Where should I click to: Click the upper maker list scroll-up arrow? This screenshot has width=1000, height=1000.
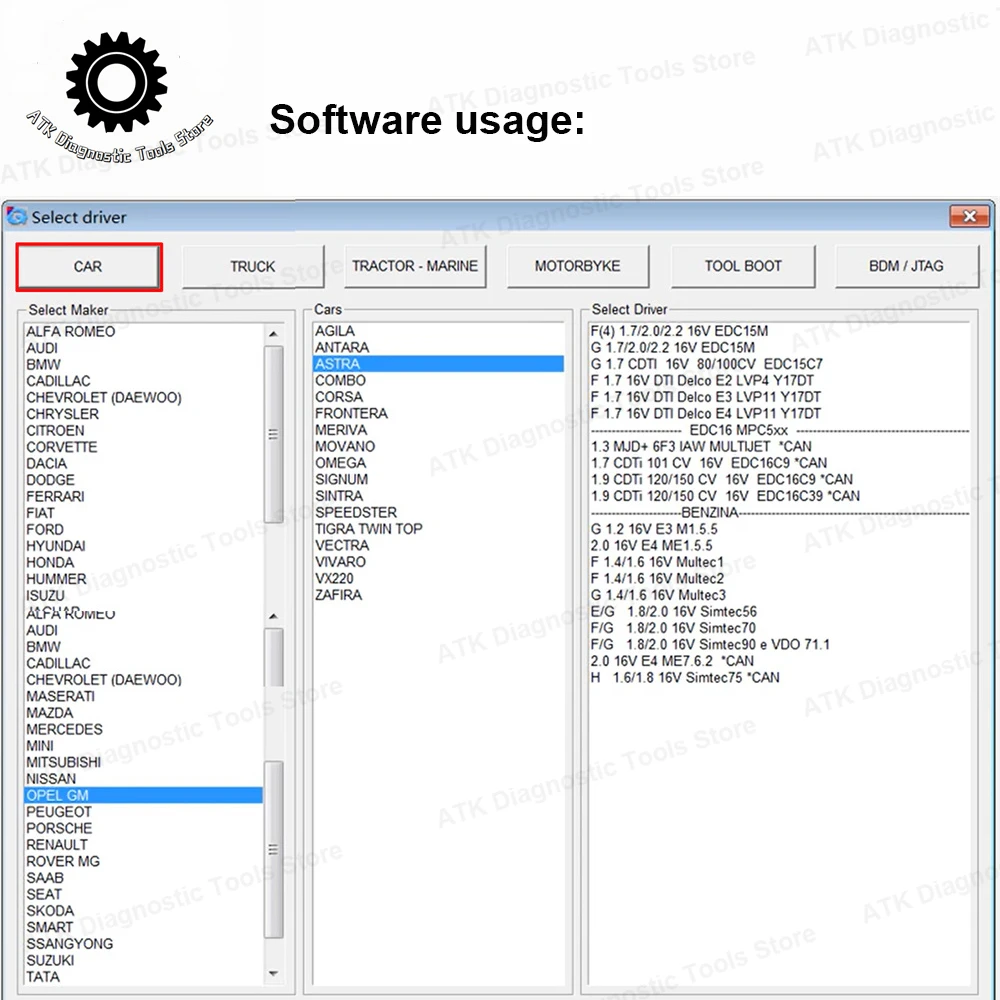(x=273, y=334)
